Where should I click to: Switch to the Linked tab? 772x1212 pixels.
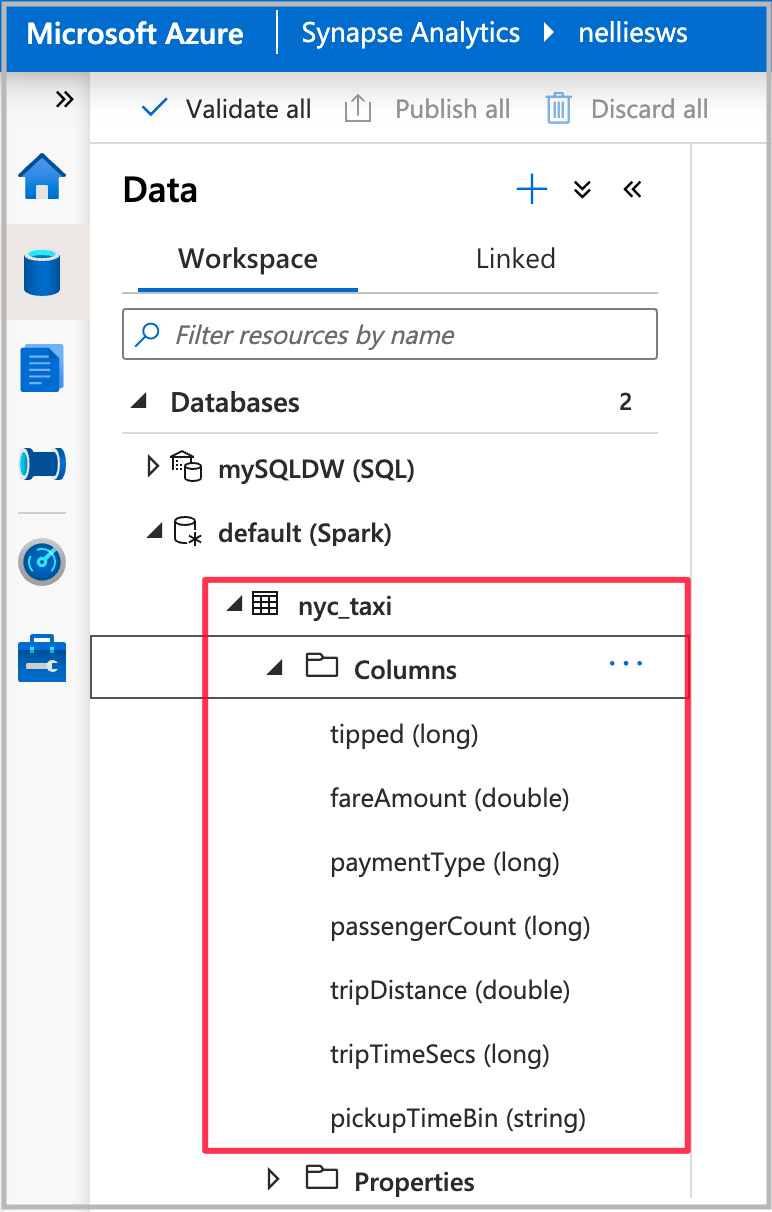(x=515, y=259)
